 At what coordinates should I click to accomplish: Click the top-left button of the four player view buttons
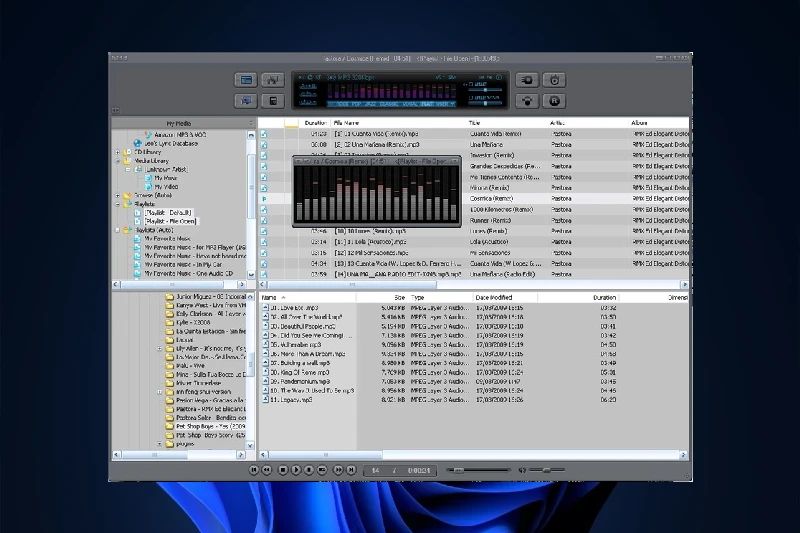[x=245, y=79]
